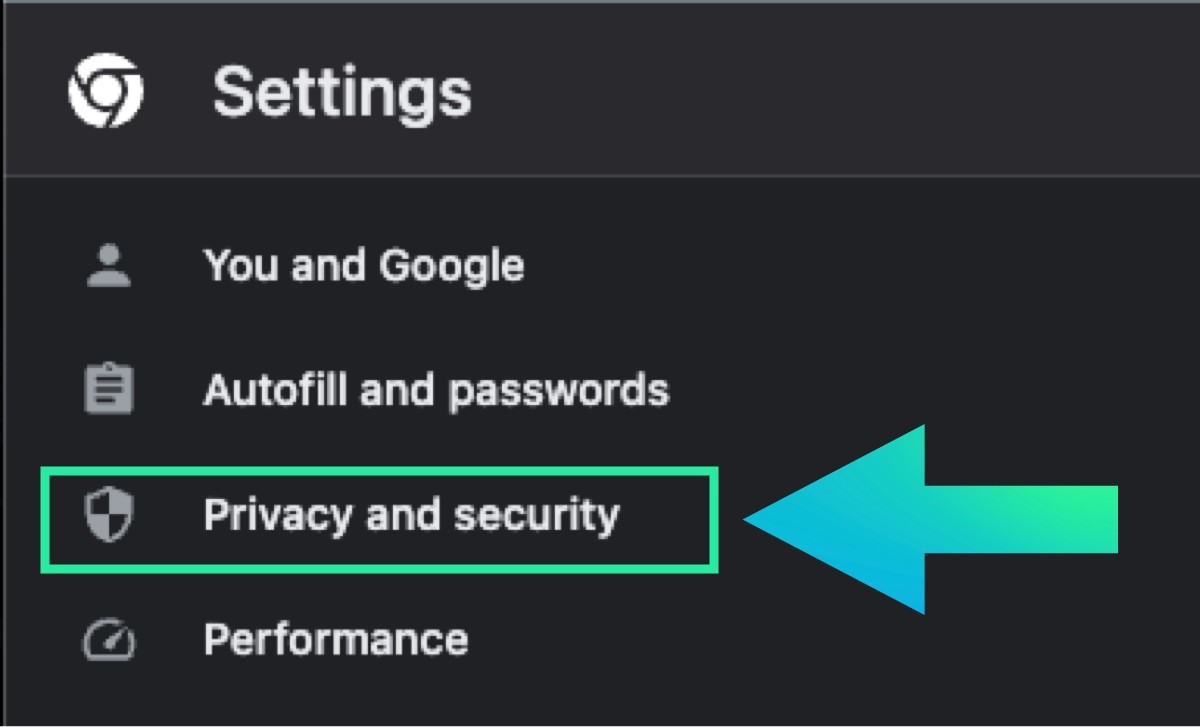Screen dimensions: 1200x727
Task: Click the teal arrow pointing at Privacy
Action: pyautogui.click(x=930, y=519)
